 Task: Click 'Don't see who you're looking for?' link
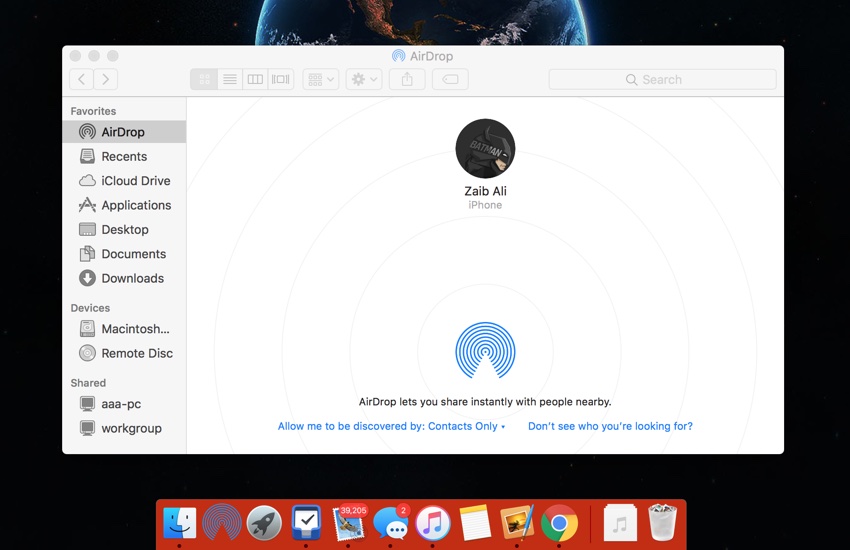610,426
